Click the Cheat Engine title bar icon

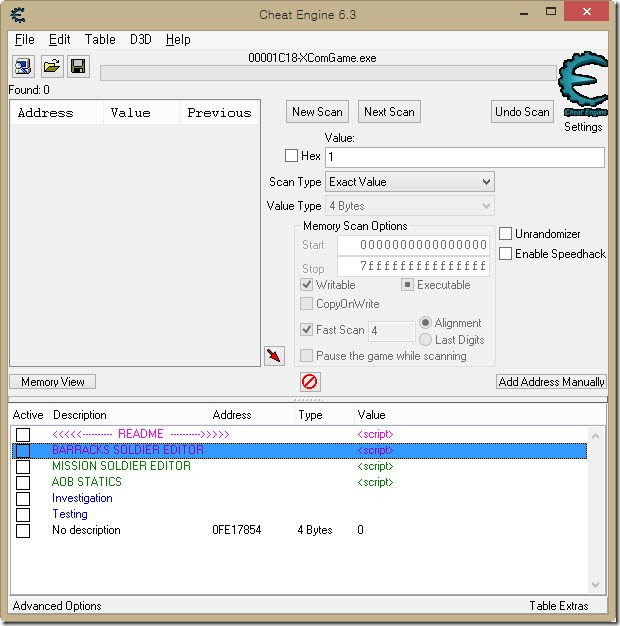[x=18, y=15]
